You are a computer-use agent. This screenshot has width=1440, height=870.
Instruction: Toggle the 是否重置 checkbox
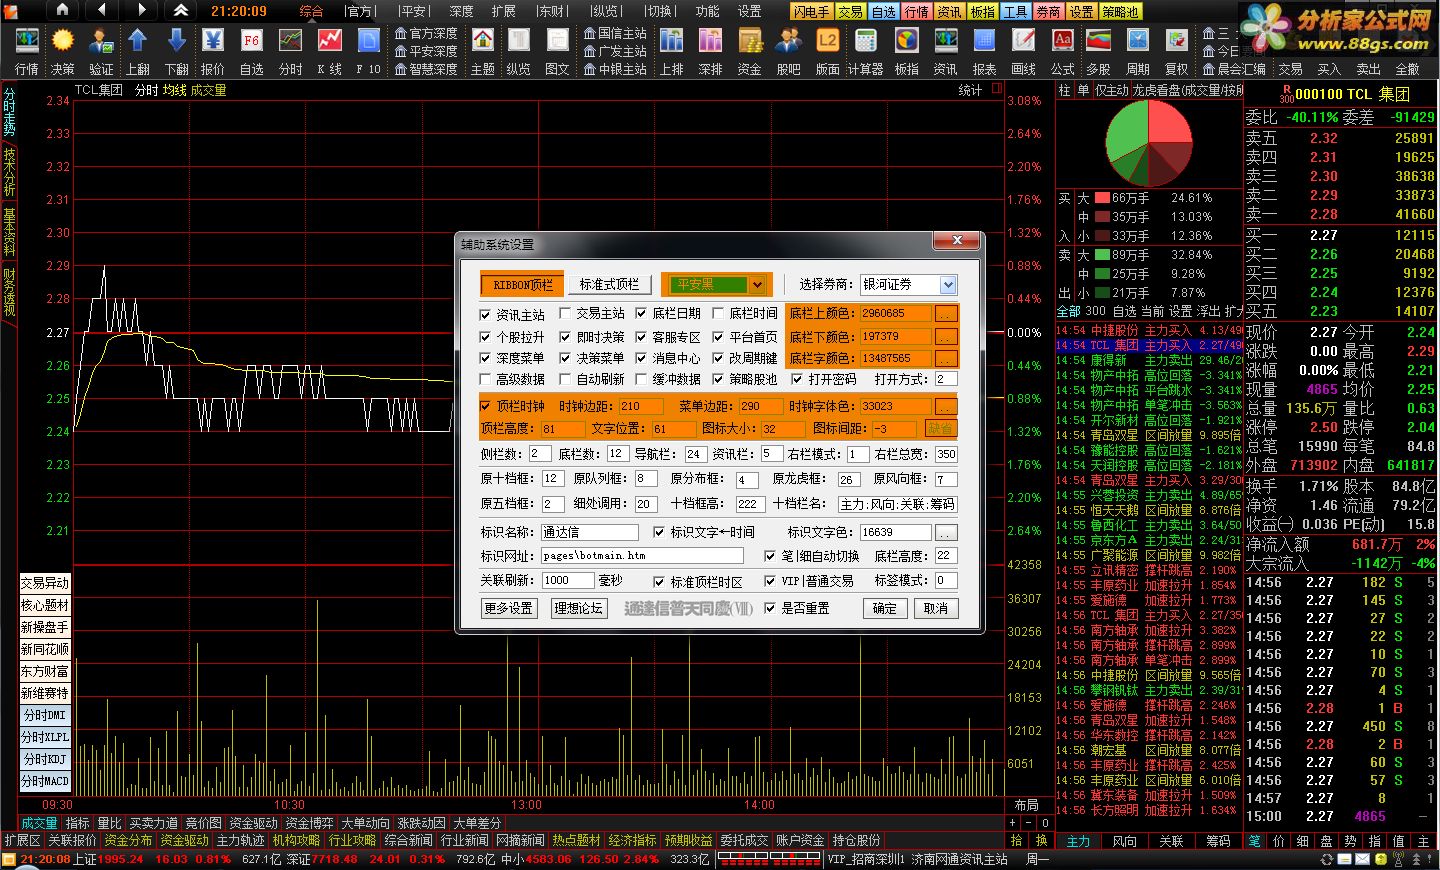tap(770, 608)
